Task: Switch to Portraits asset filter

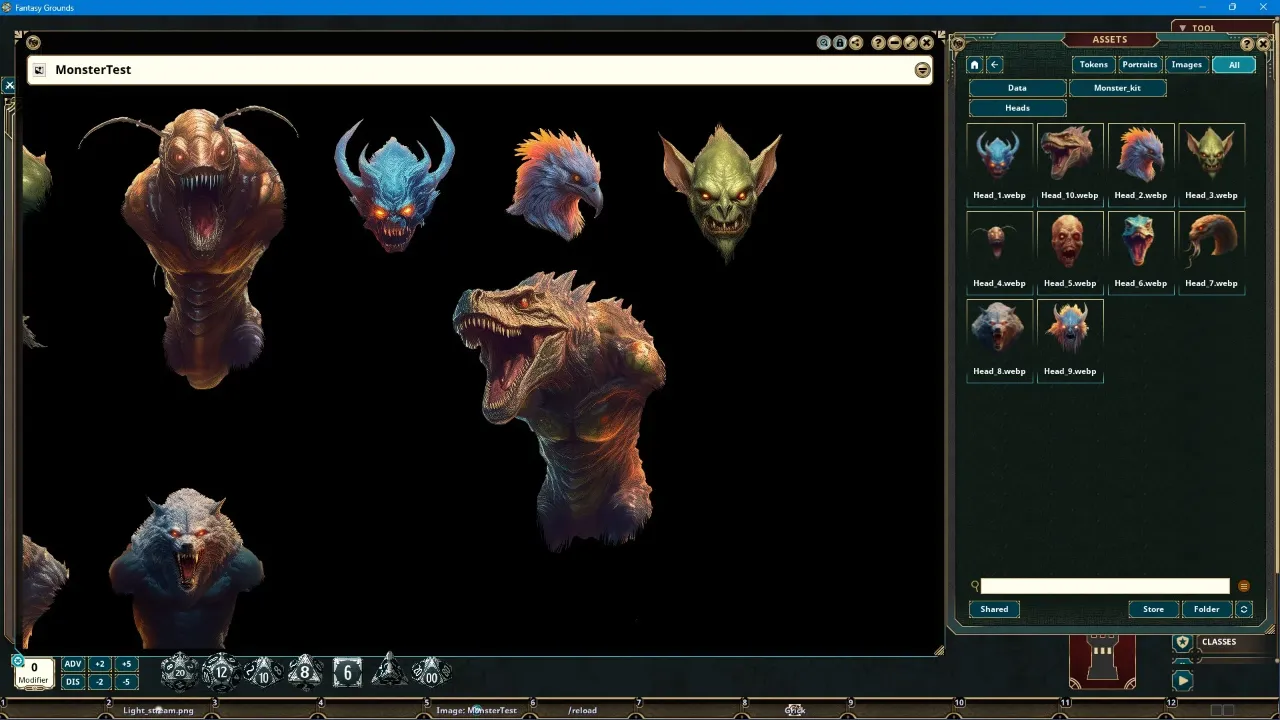Action: (1140, 65)
